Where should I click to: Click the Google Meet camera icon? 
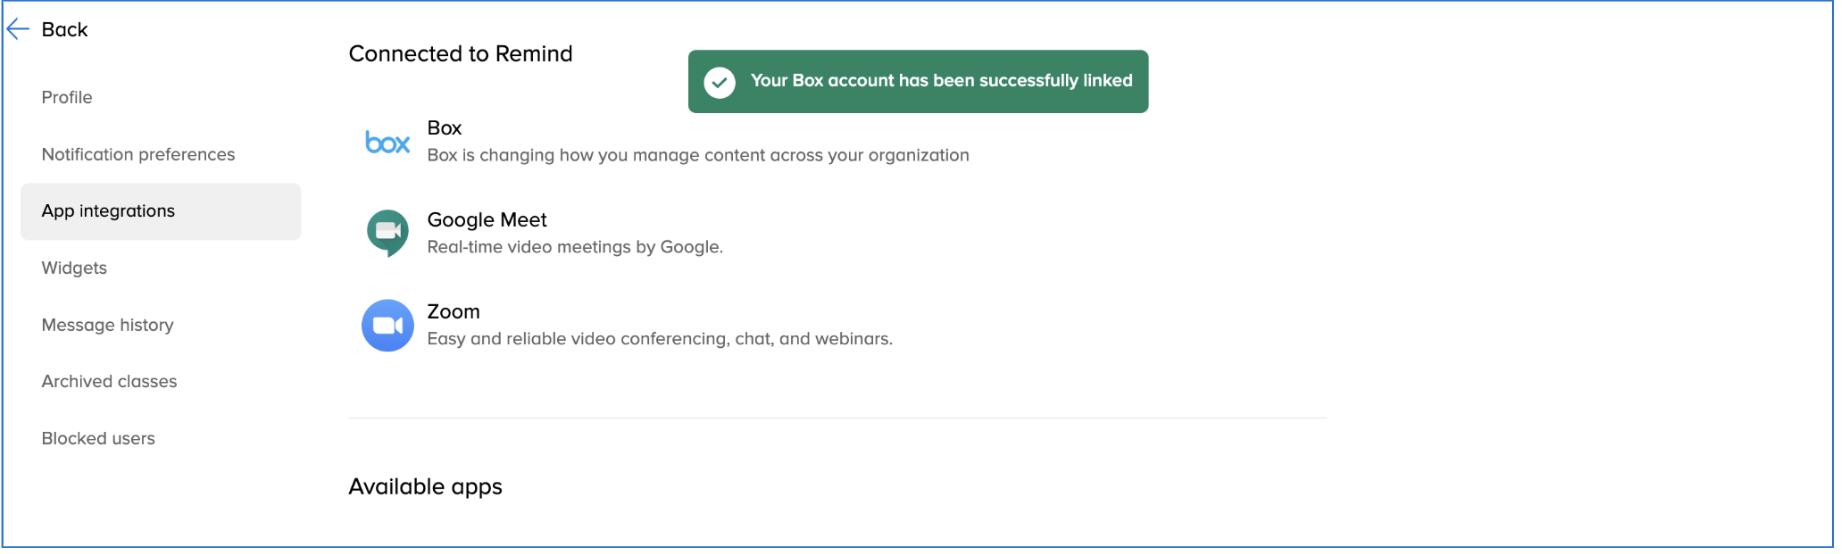tap(388, 234)
